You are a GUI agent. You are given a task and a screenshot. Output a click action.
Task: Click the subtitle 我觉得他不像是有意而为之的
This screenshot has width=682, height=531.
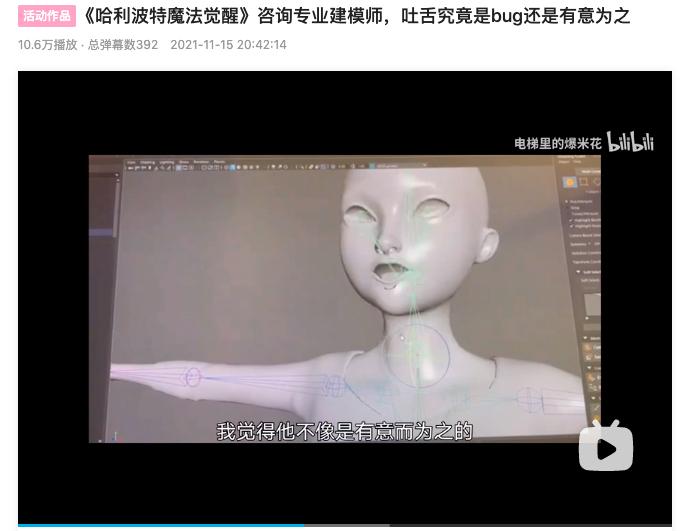344,431
